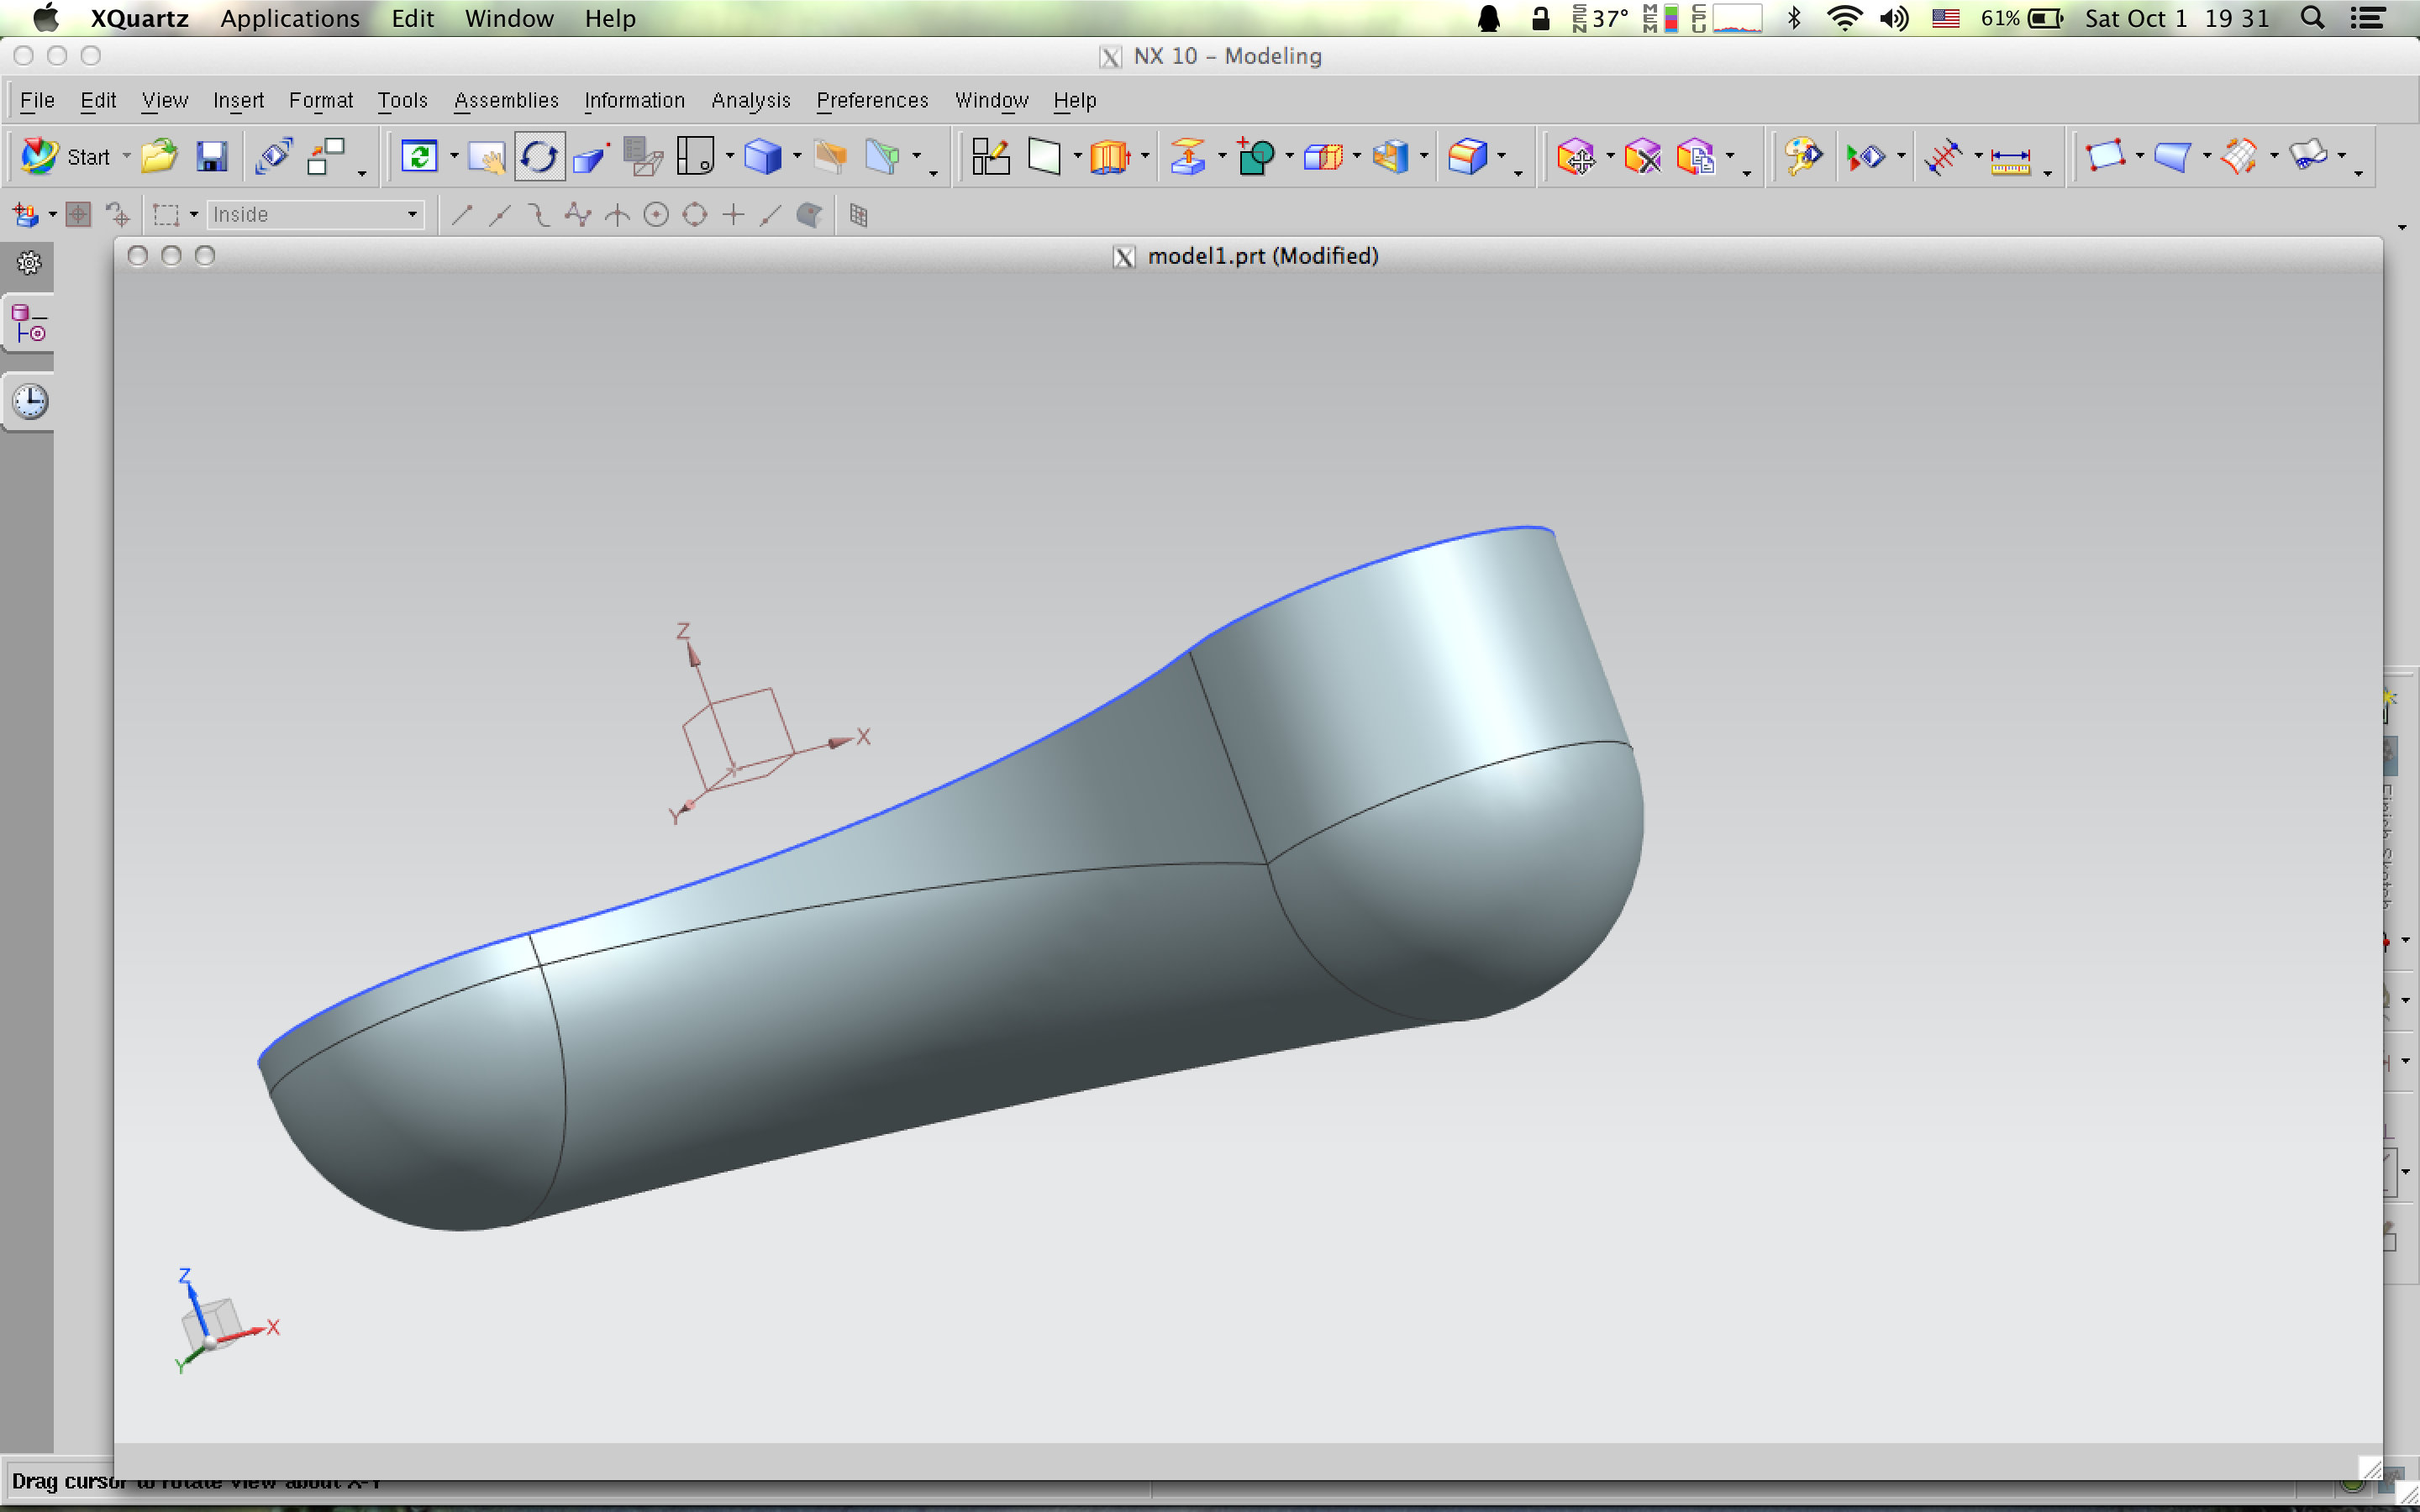Expand the Start button dropdown arrow

point(126,157)
